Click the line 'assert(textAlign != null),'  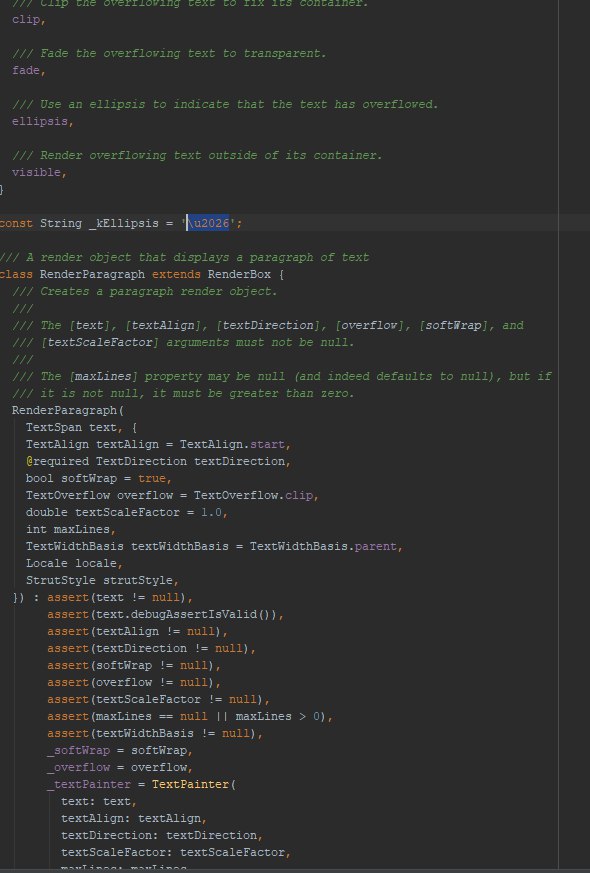coord(137,631)
